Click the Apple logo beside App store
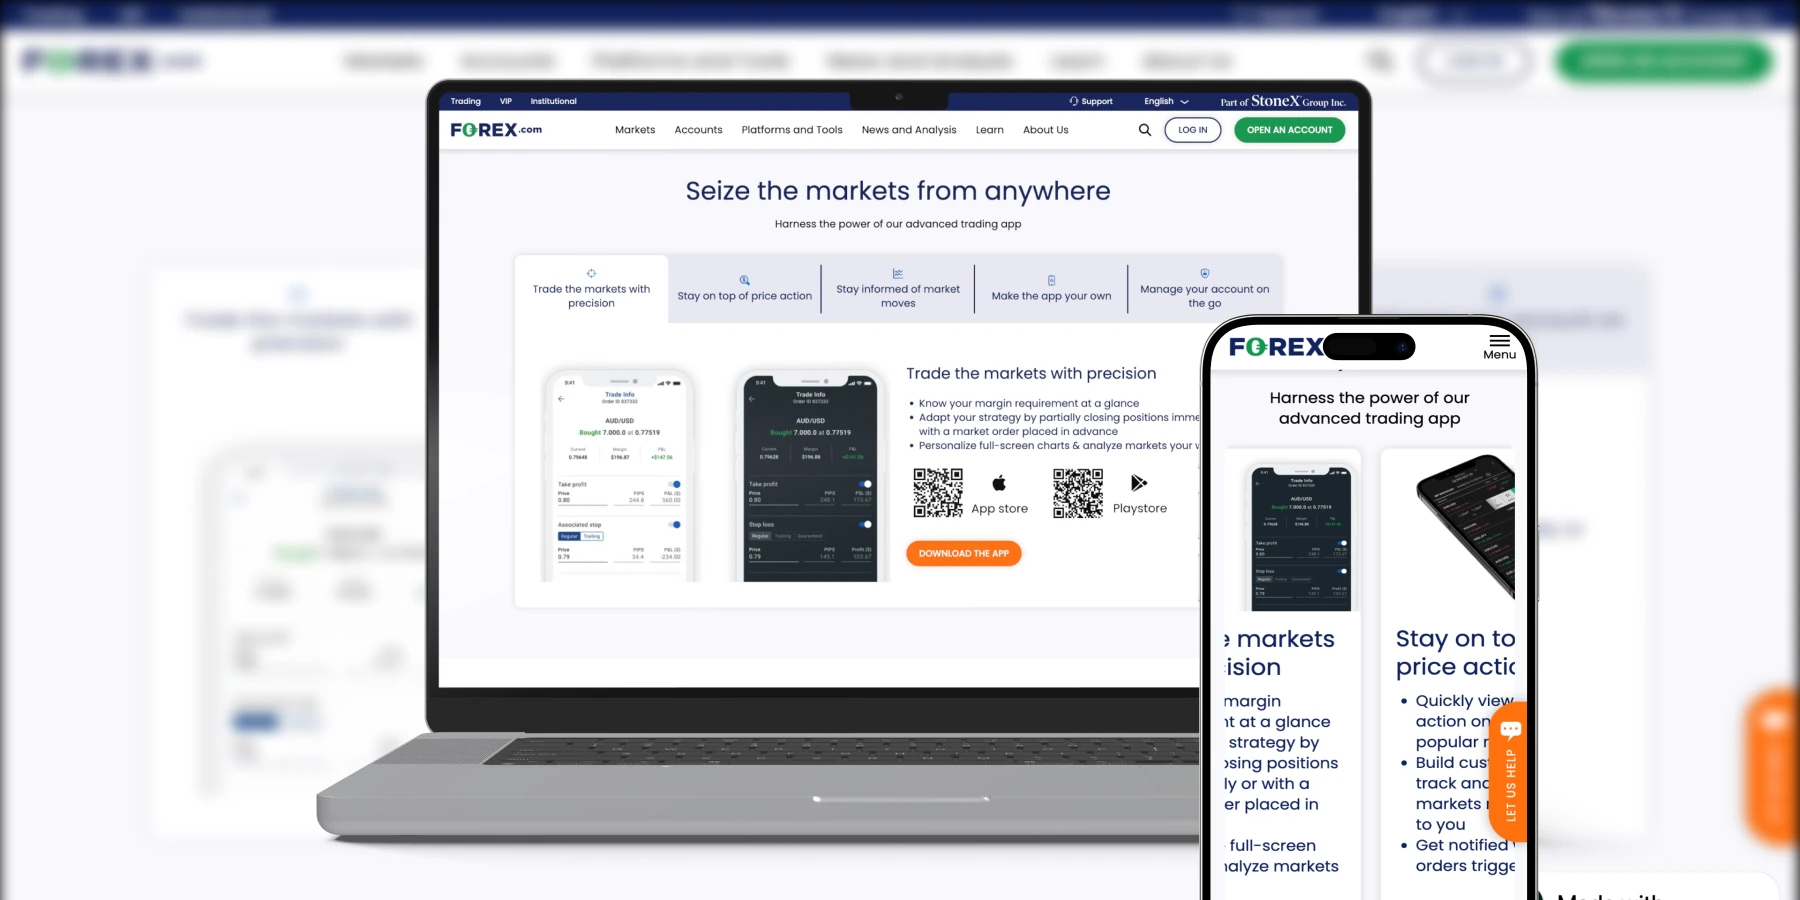Viewport: 1800px width, 900px height. click(998, 481)
